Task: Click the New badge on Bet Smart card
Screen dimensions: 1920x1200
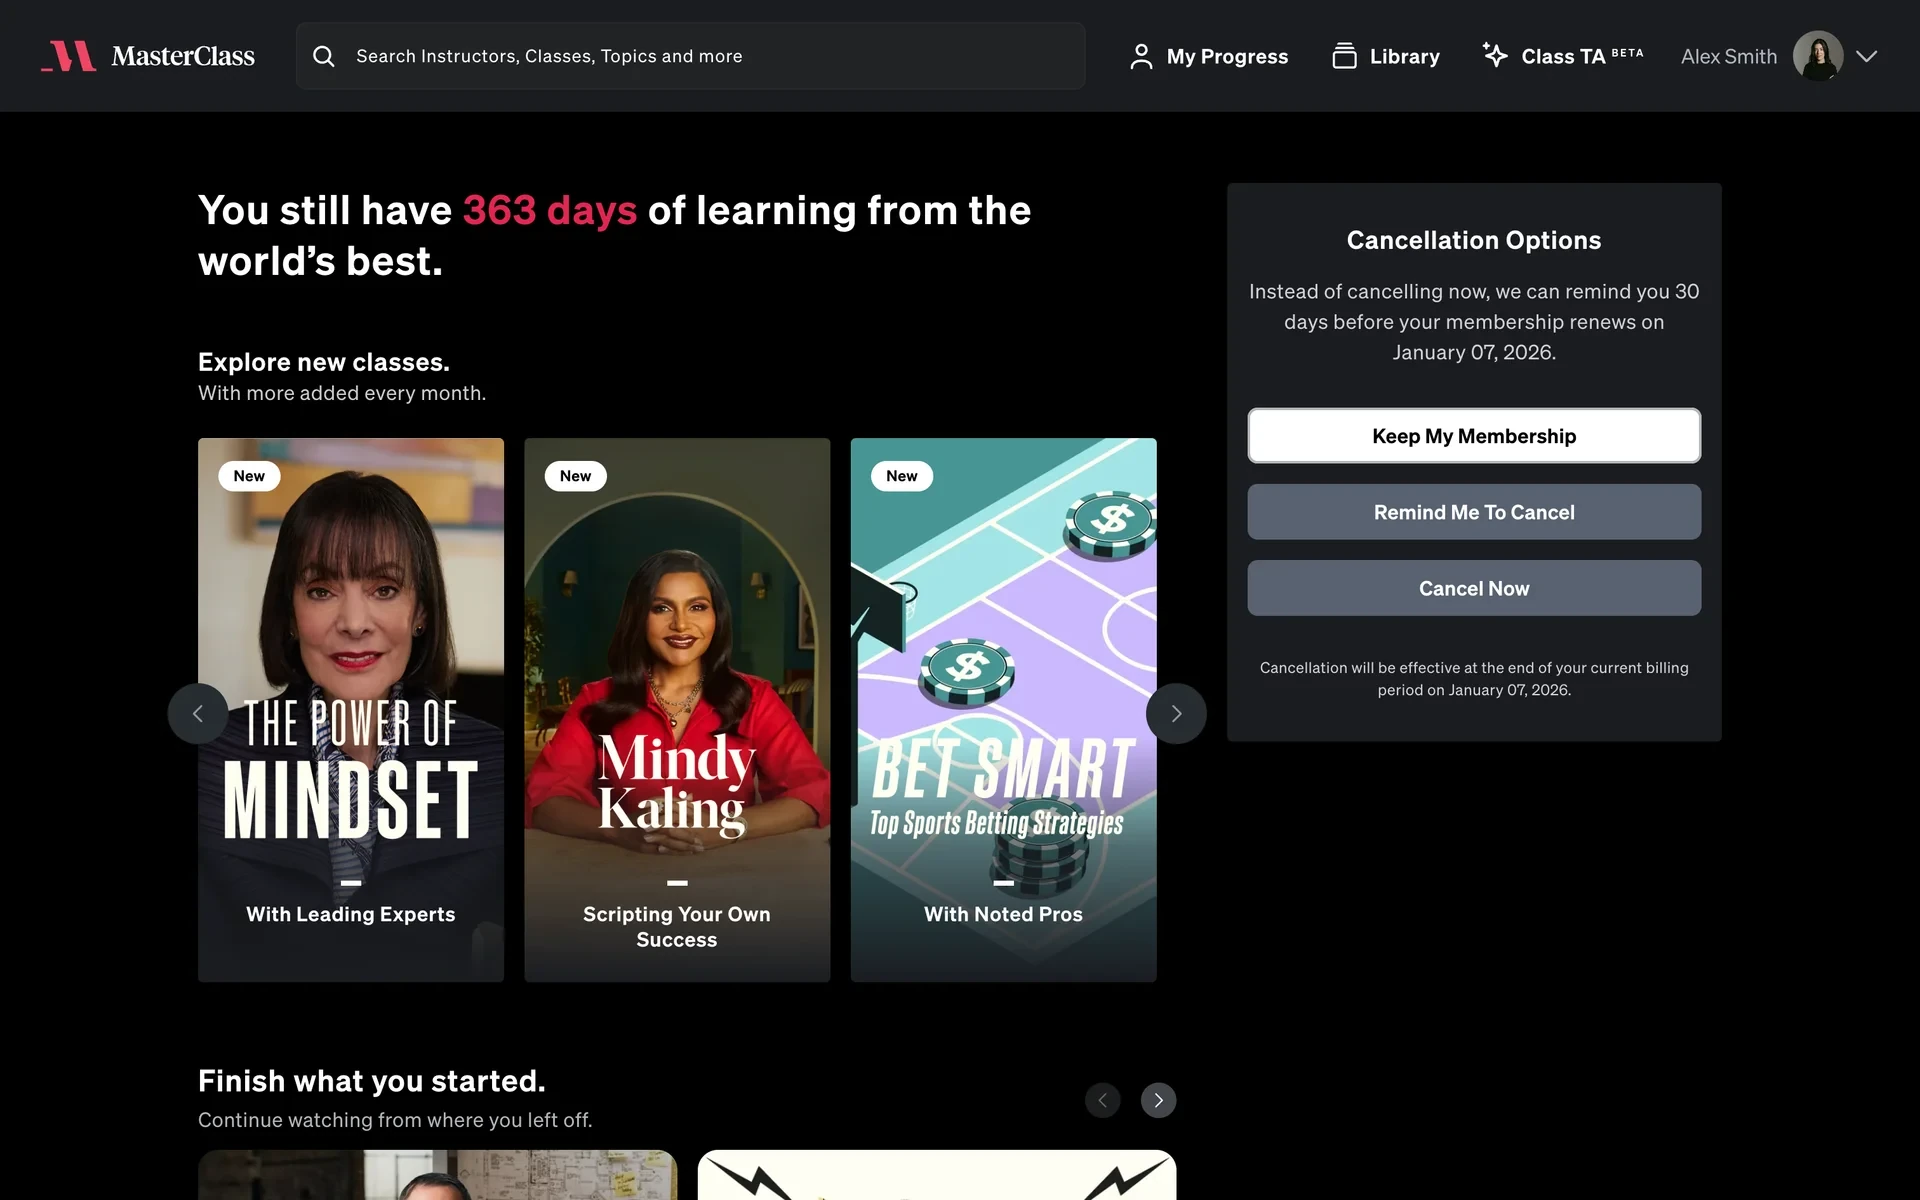Action: pyautogui.click(x=901, y=476)
